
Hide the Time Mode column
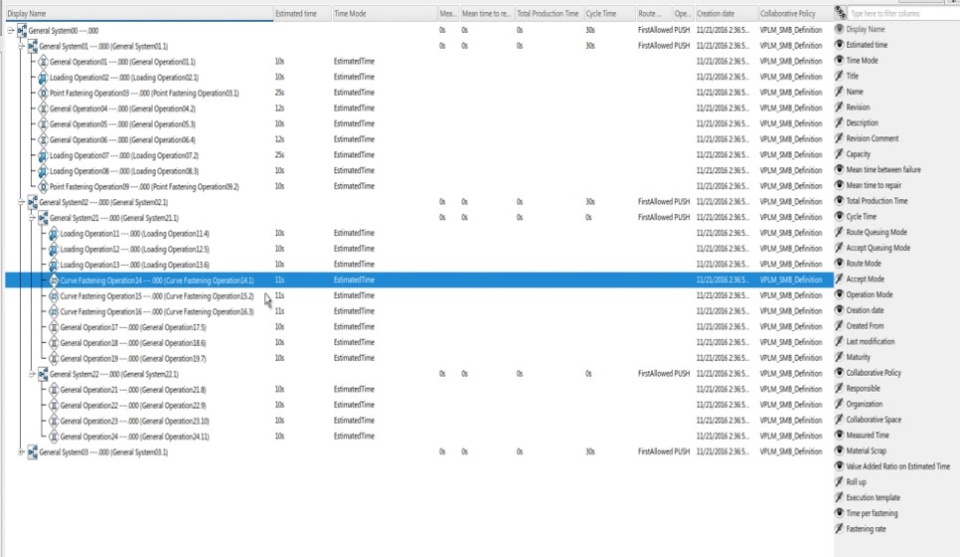[x=839, y=60]
